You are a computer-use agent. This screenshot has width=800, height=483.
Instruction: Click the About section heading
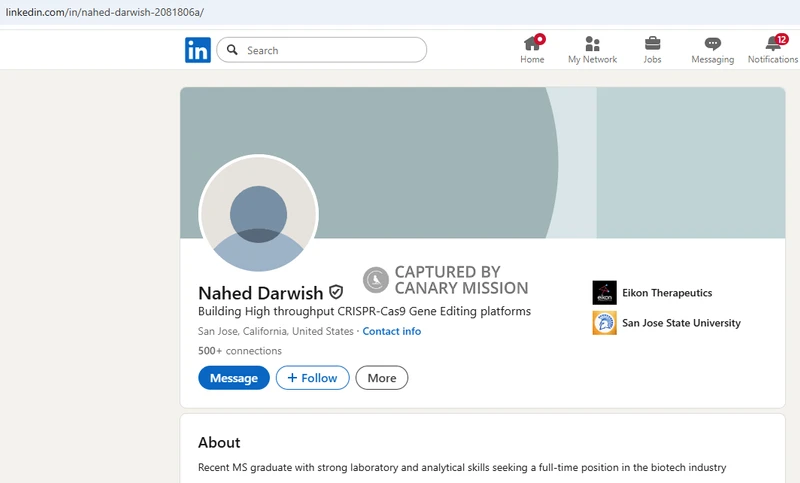point(219,442)
